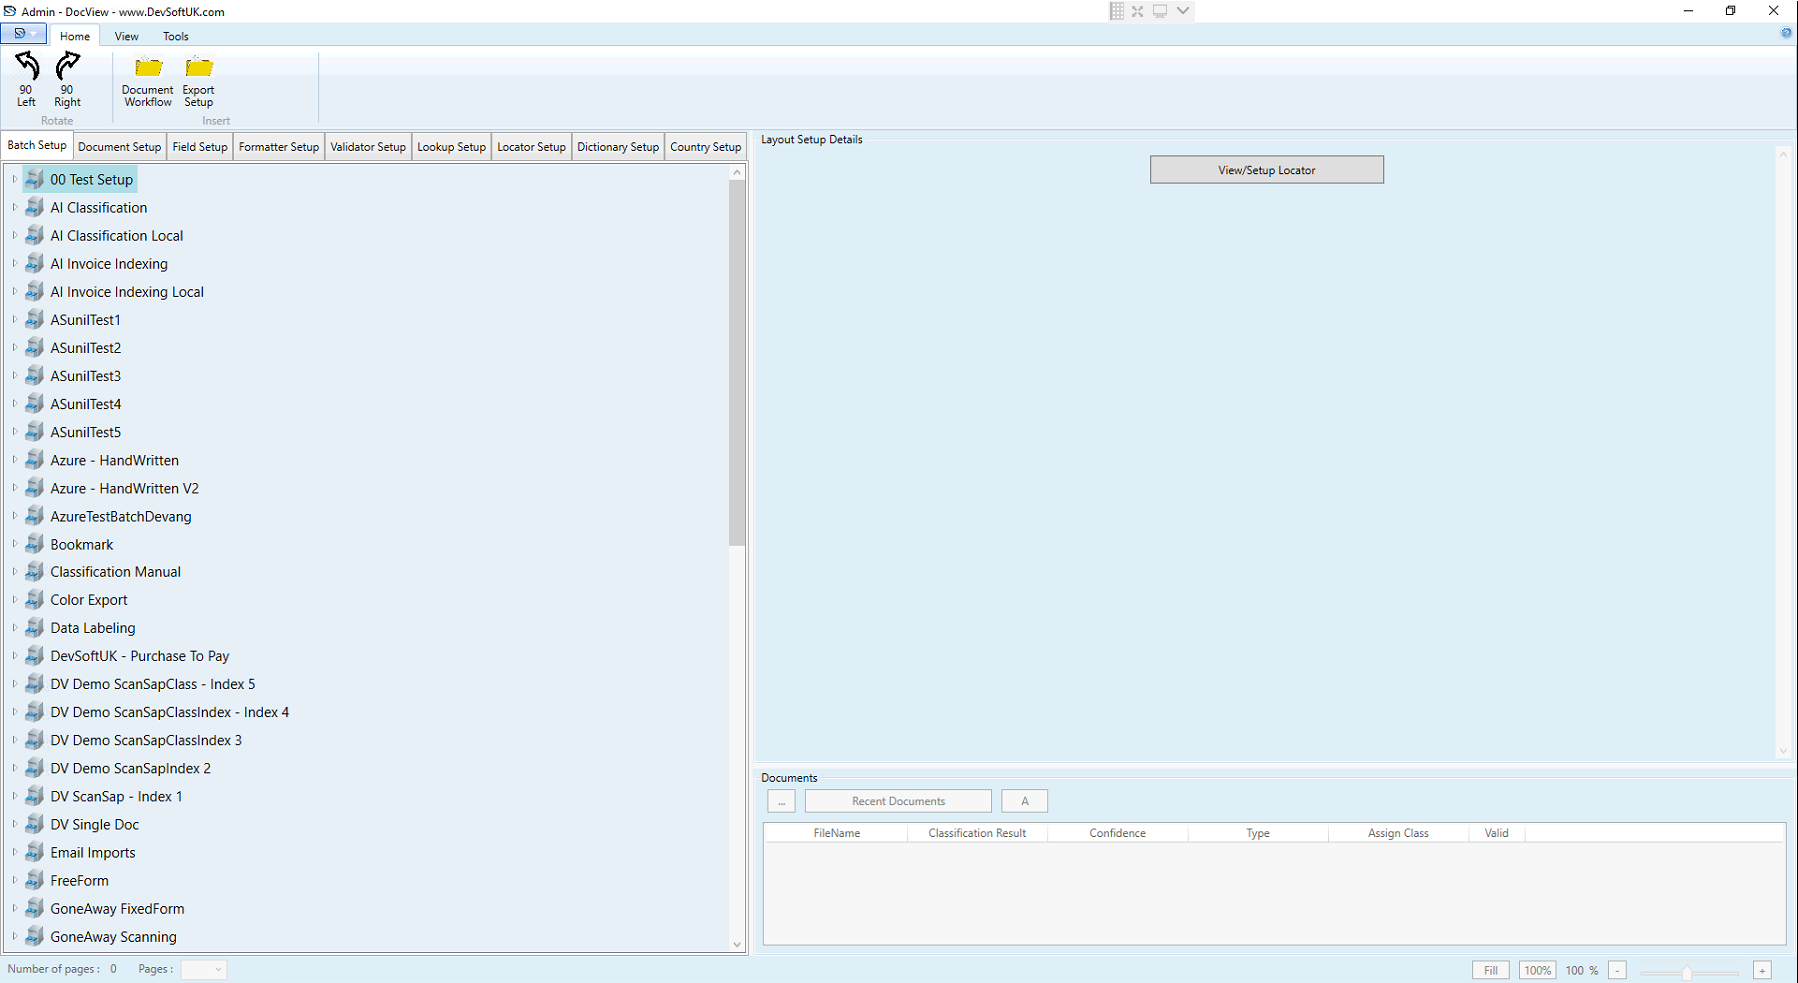Switch to the Tools ribbon tab
This screenshot has height=983, width=1798.
click(x=175, y=36)
